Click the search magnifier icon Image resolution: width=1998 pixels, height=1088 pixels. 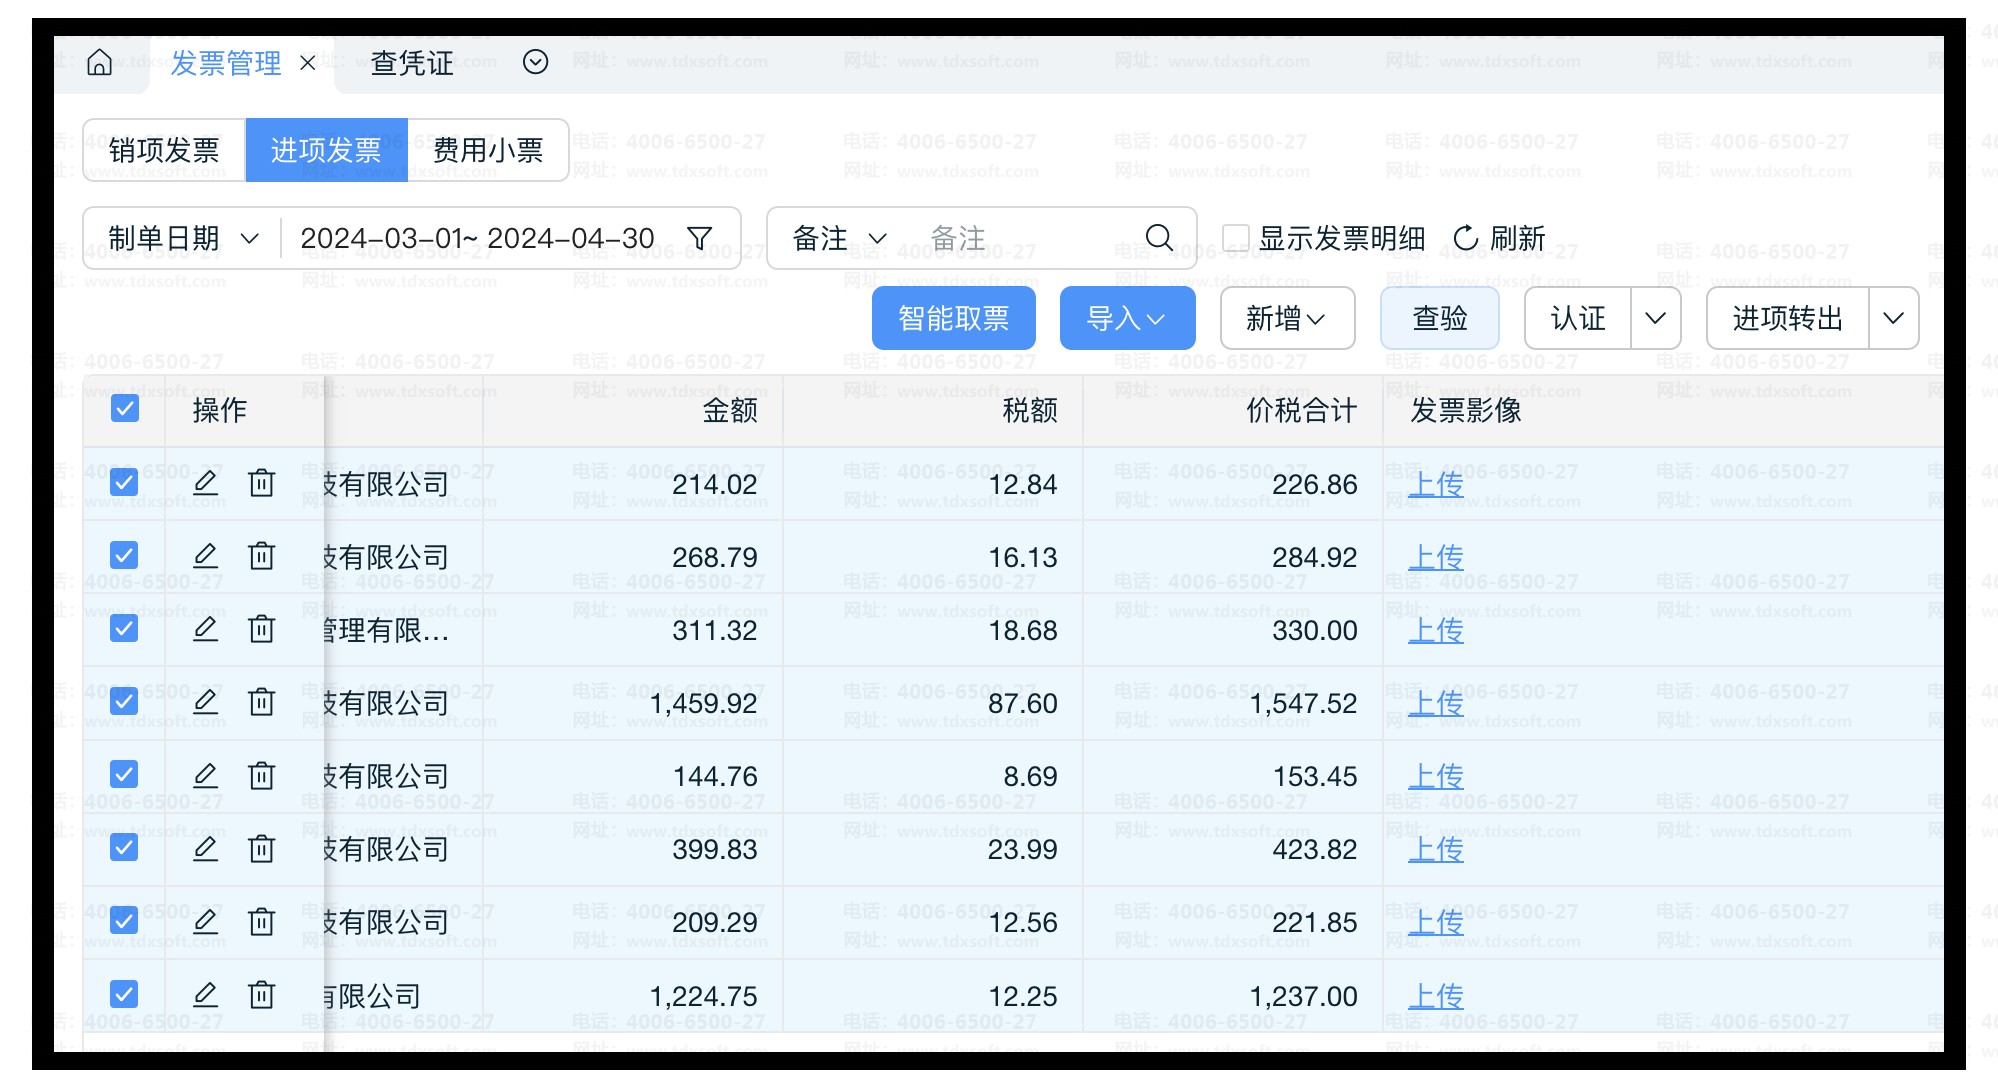(x=1159, y=238)
